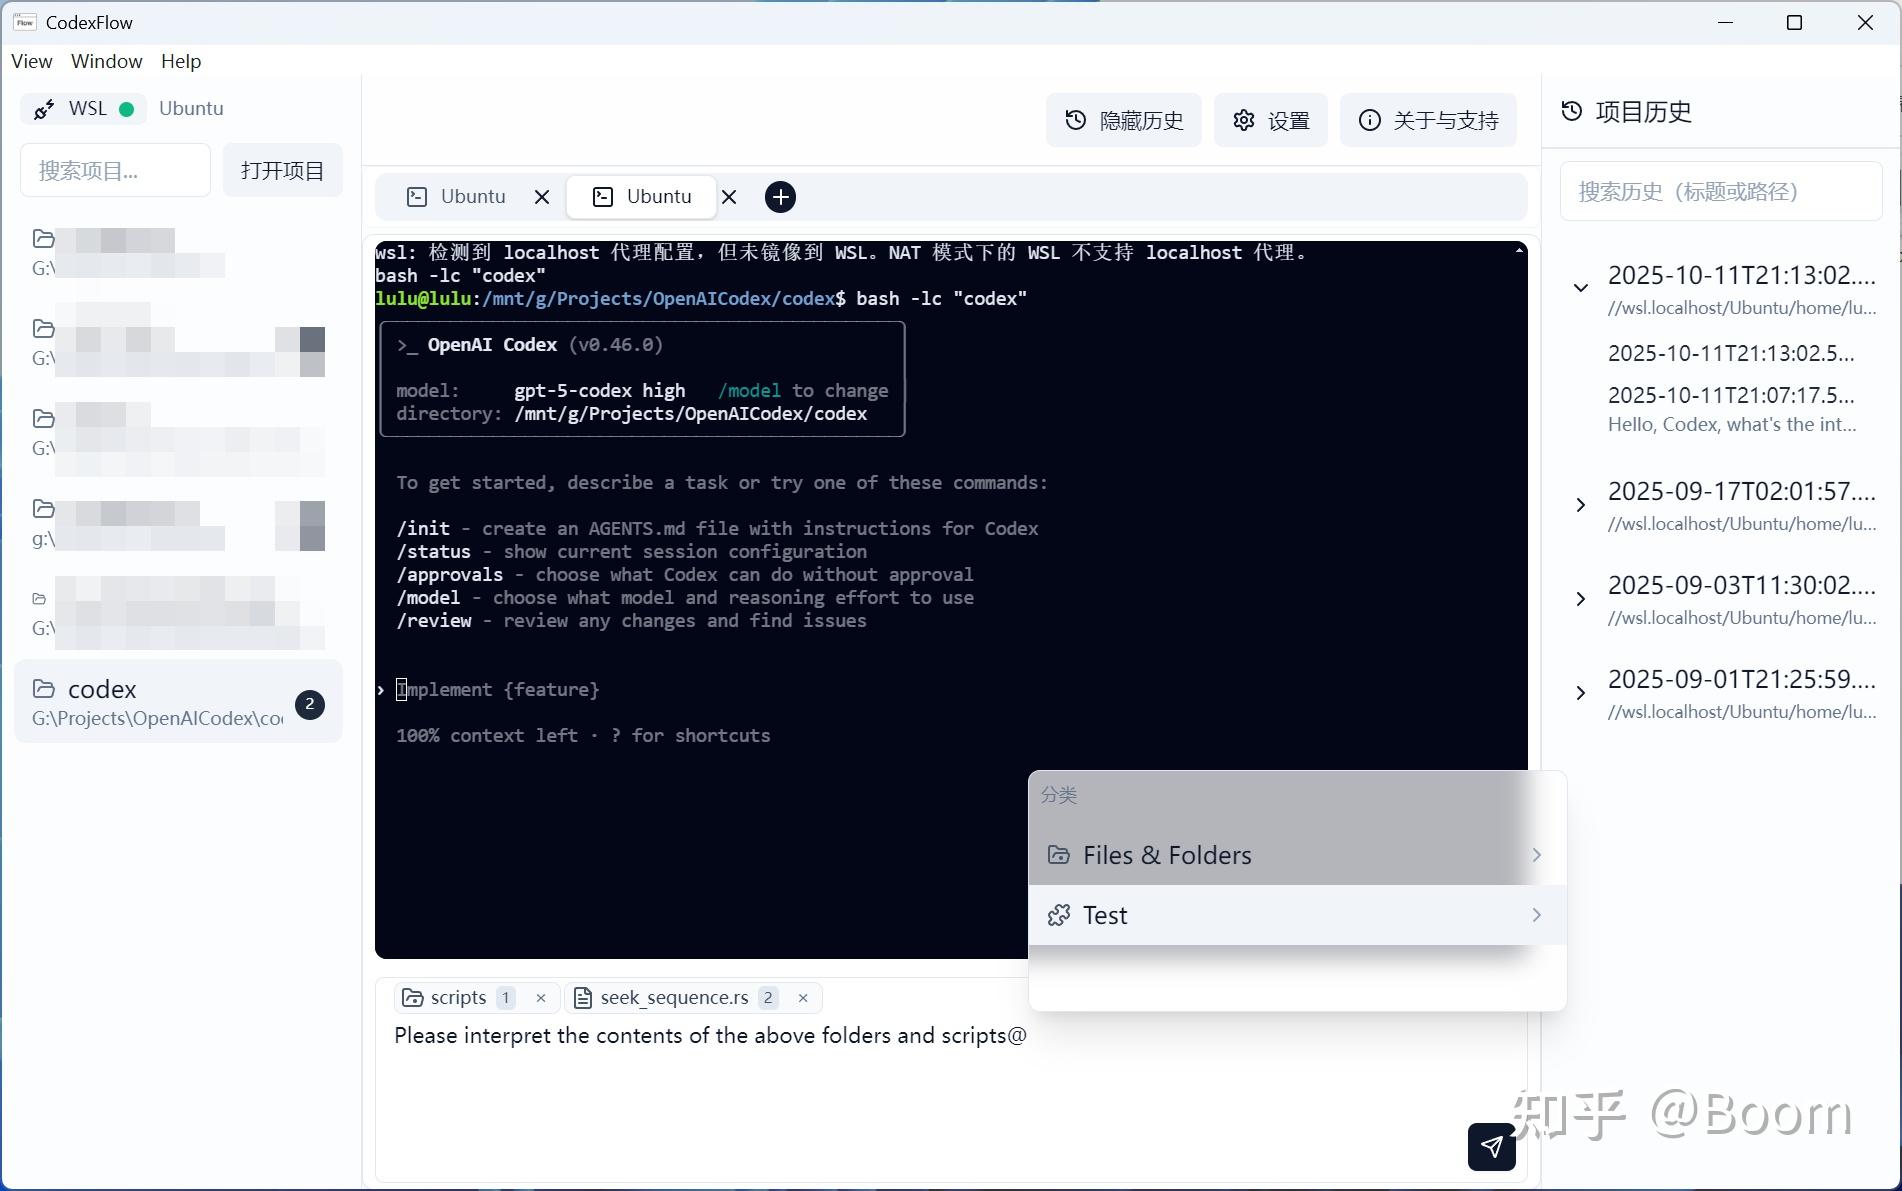The width and height of the screenshot is (1902, 1191).
Task: Click the Files & Folders folder icon
Action: tap(1058, 855)
